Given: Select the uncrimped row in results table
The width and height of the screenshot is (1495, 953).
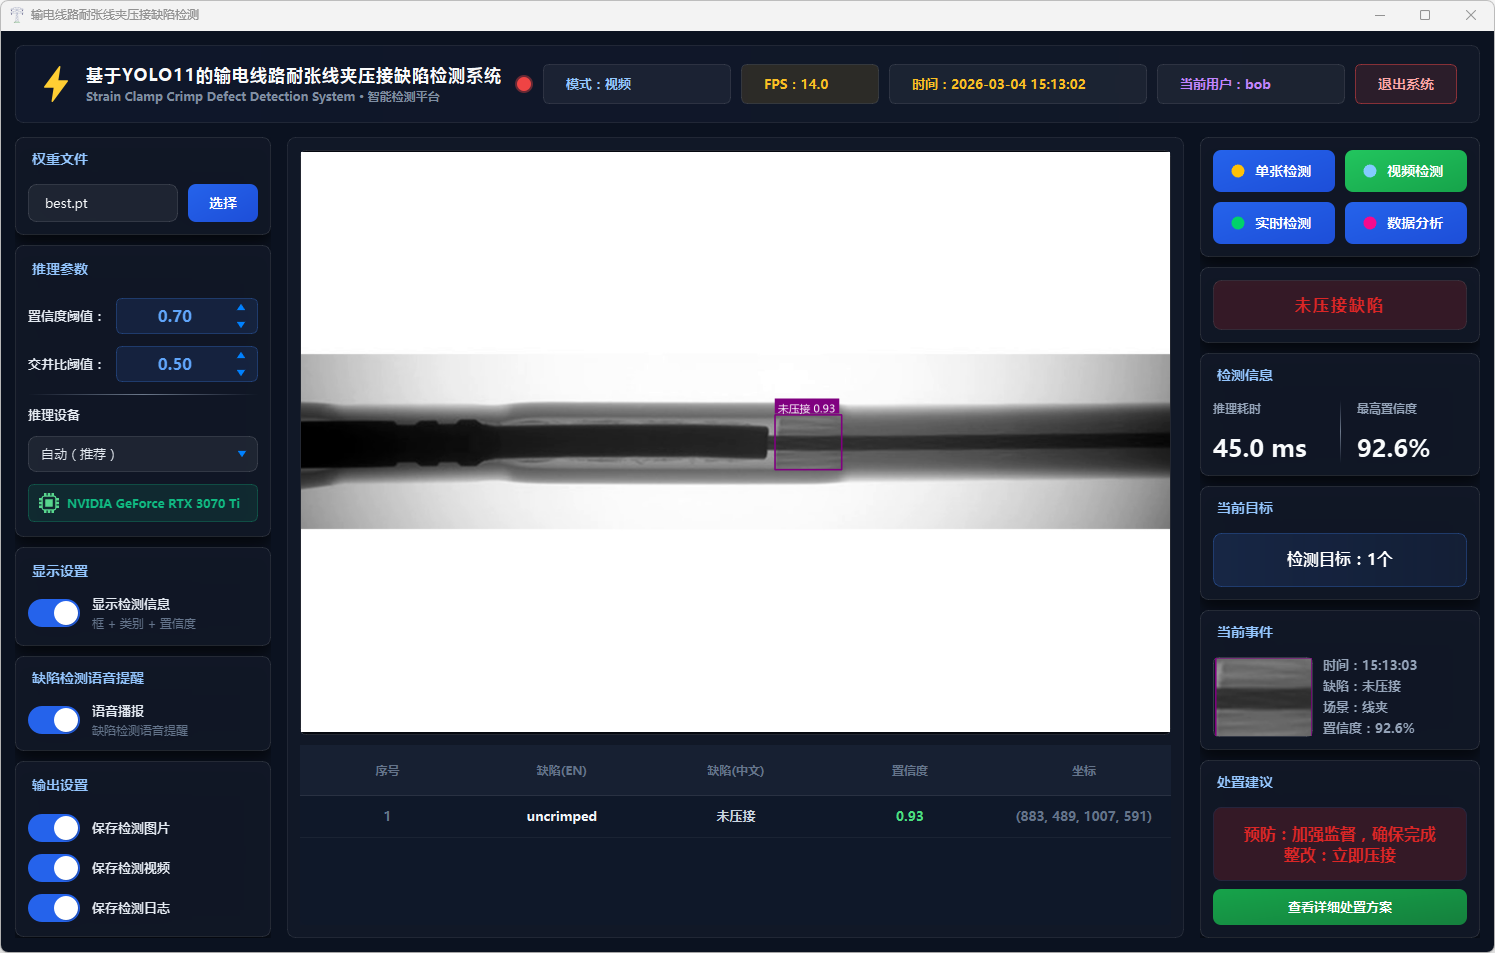Looking at the screenshot, I should coord(735,816).
